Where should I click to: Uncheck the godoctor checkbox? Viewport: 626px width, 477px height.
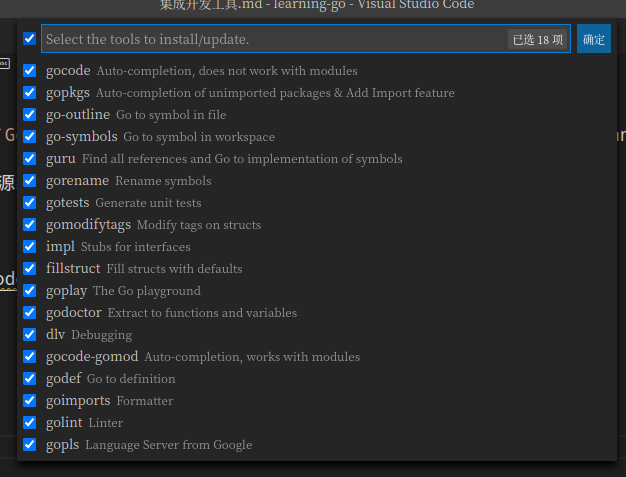[29, 313]
